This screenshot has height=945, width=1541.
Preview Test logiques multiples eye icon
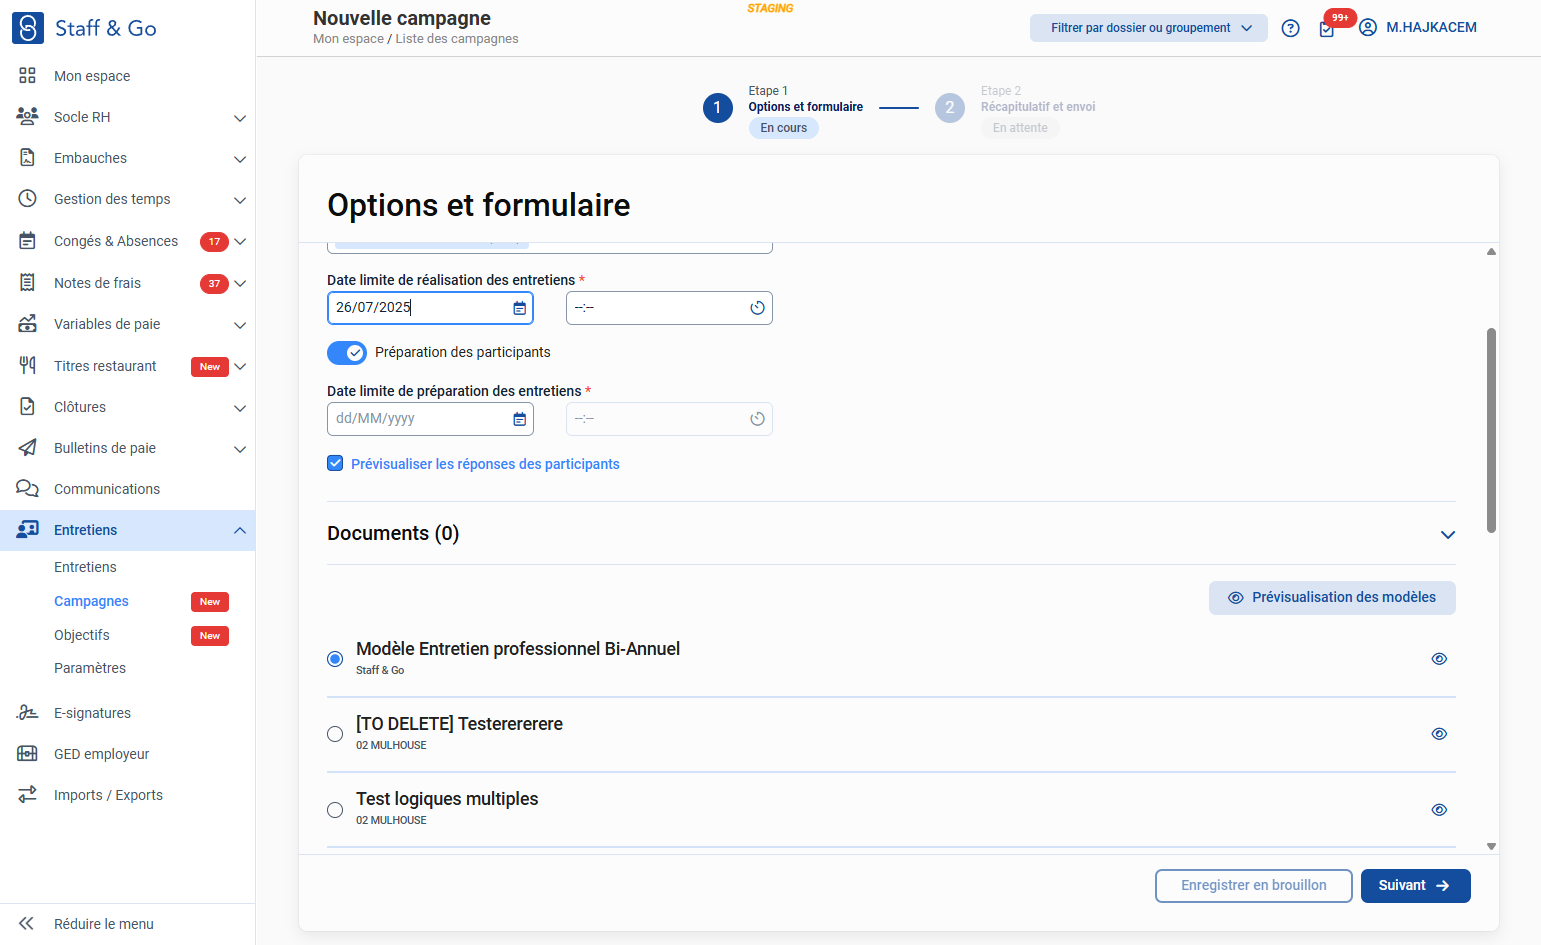pos(1439,810)
